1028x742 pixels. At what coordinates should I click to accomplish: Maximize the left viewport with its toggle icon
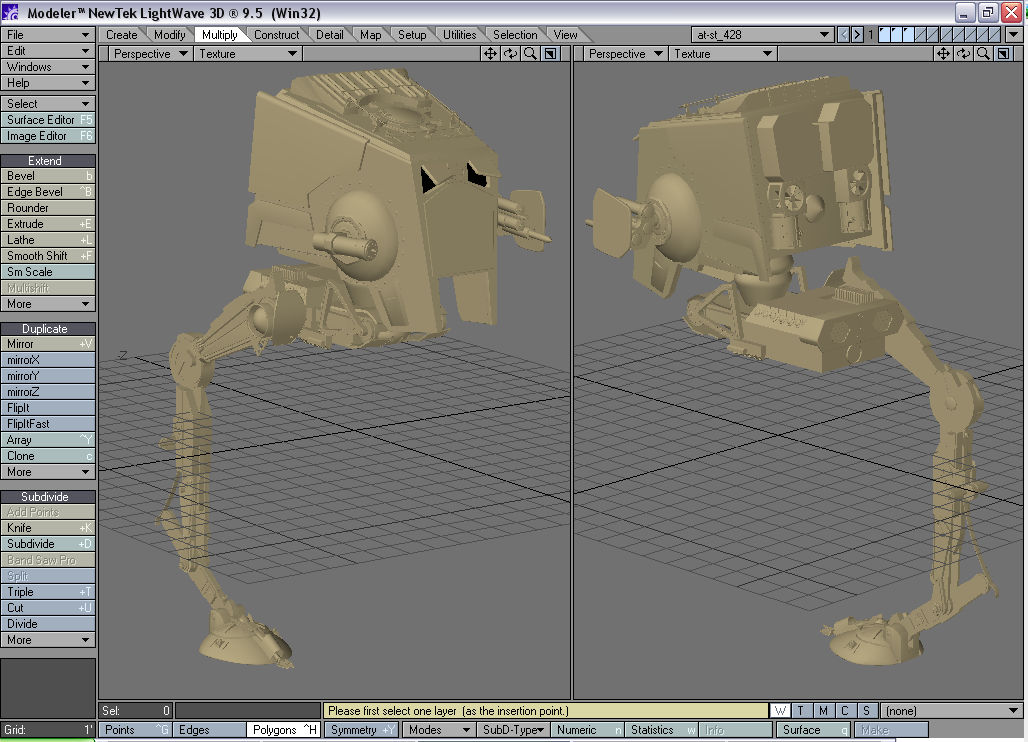[x=551, y=54]
